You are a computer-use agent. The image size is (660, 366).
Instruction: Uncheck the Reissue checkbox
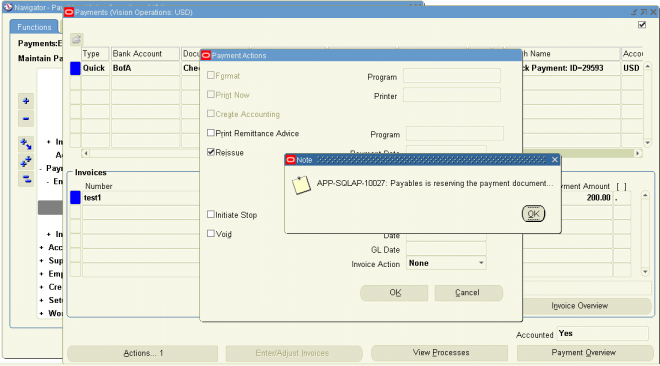point(211,152)
